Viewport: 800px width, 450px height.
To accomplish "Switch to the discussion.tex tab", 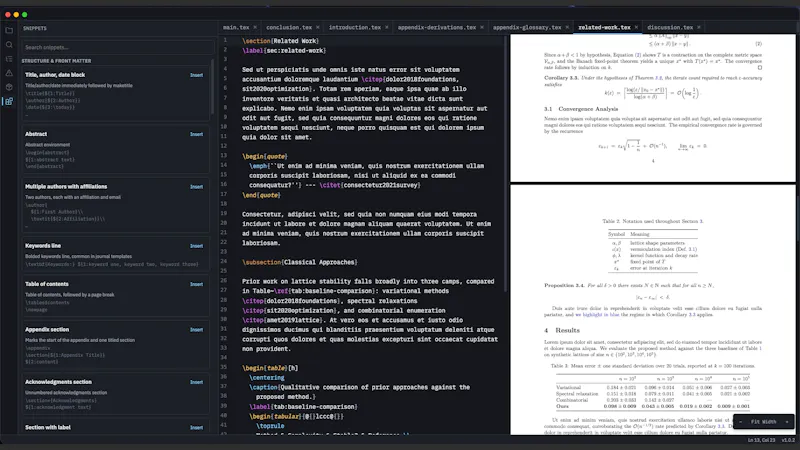I will [670, 28].
